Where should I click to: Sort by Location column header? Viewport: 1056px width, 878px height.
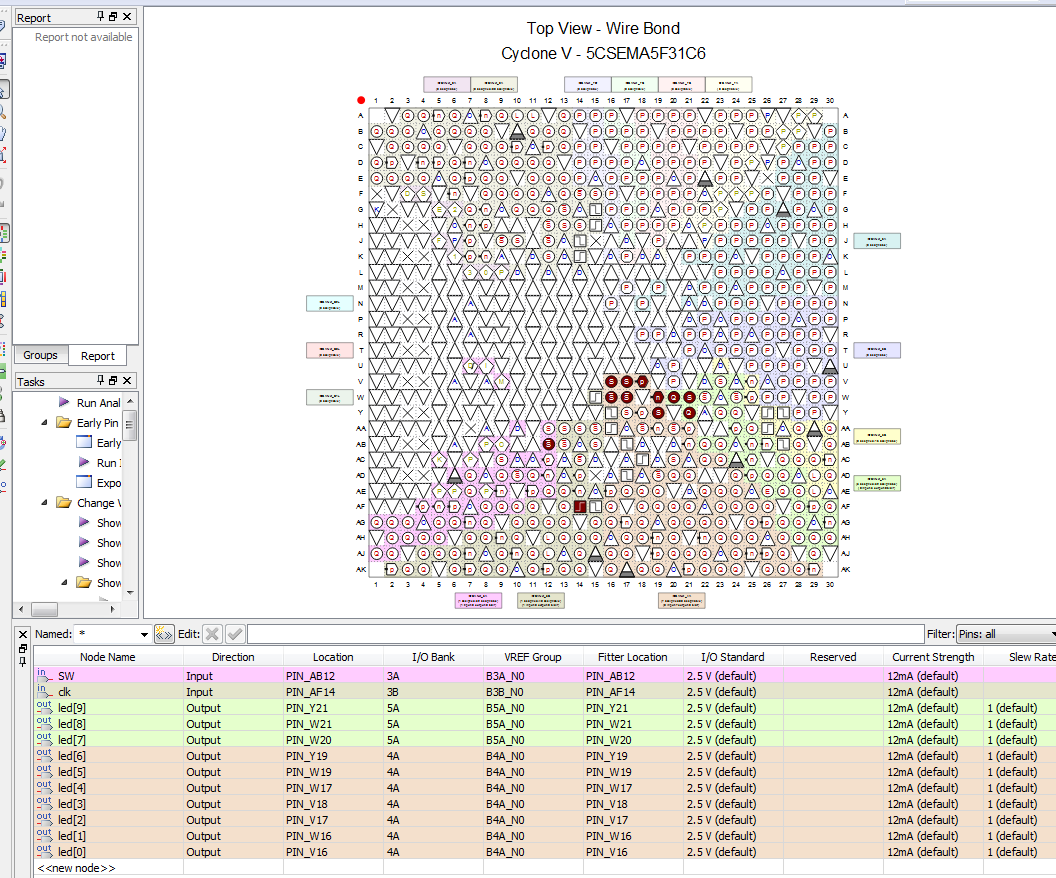click(x=333, y=656)
